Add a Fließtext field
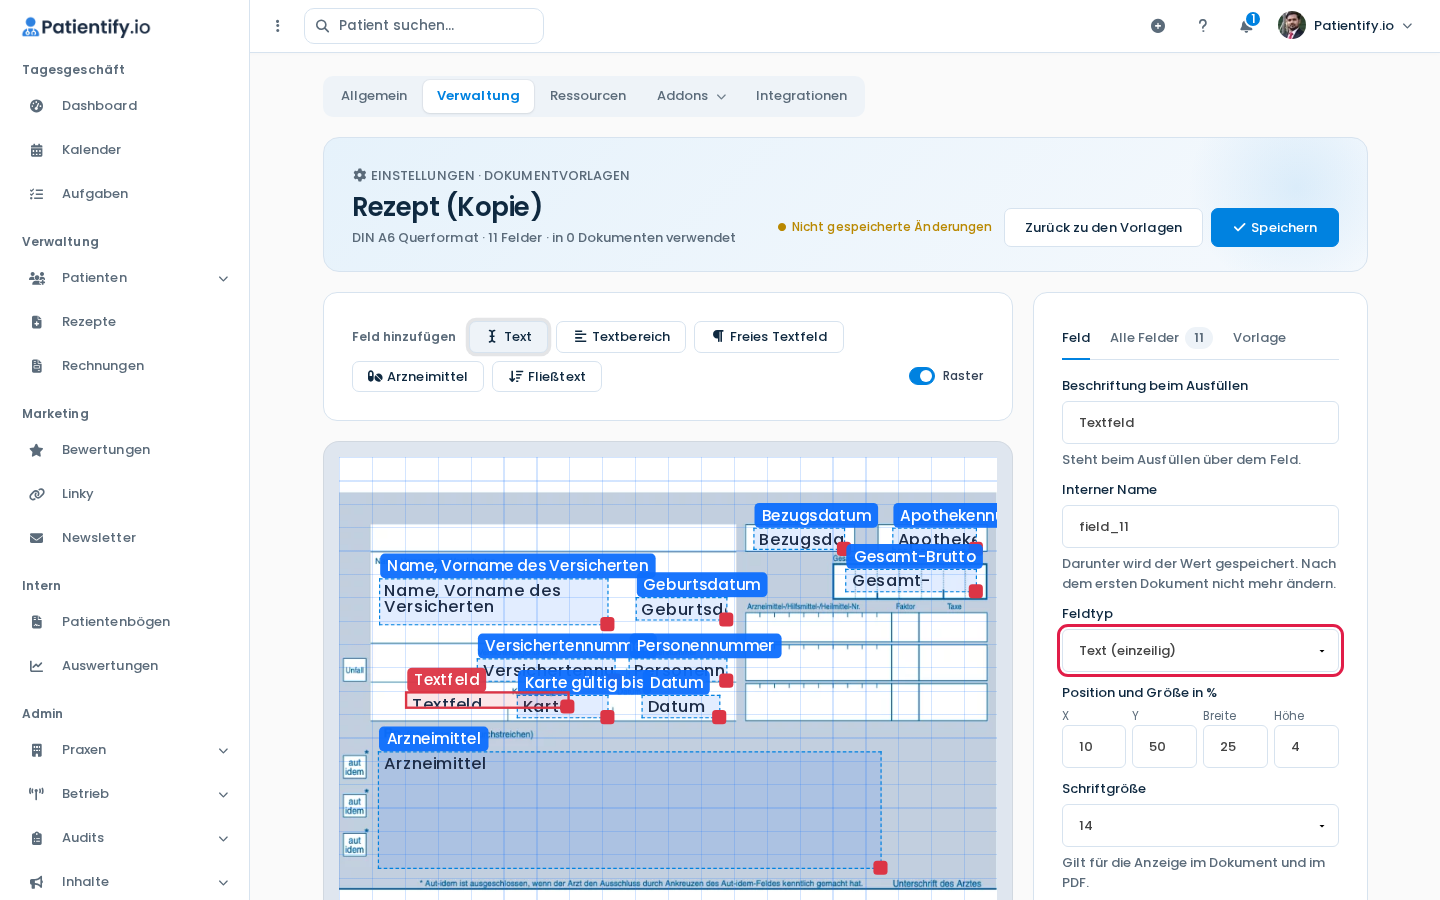Screen dimensions: 1440x900 coord(547,377)
